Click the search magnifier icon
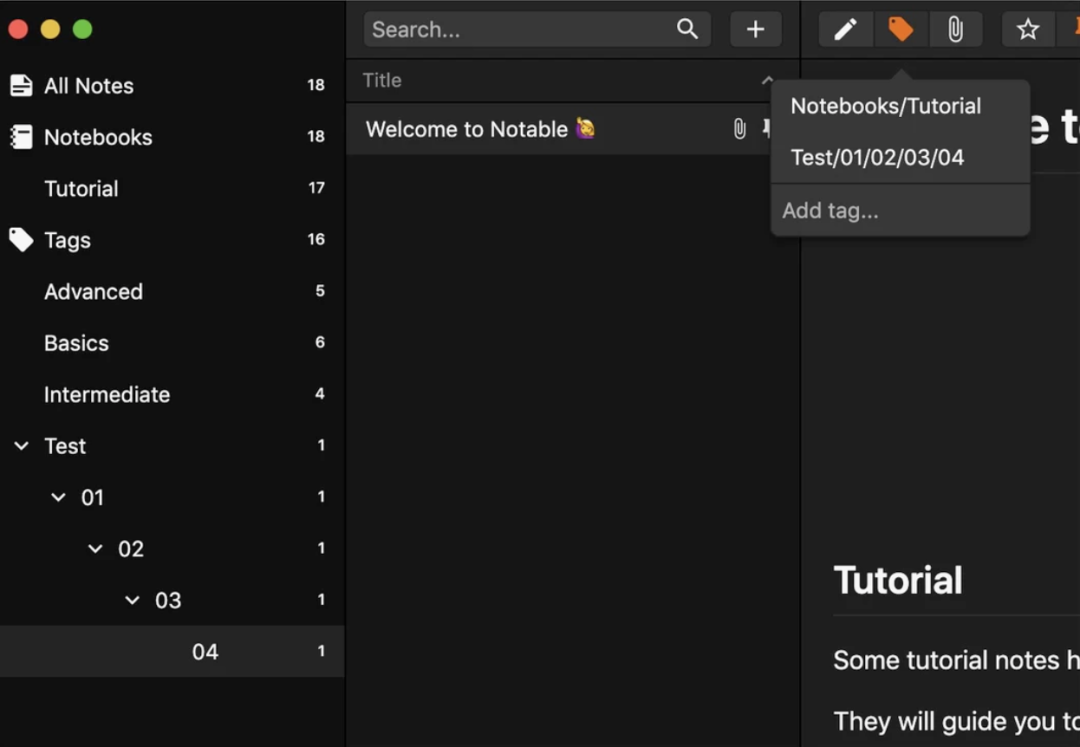This screenshot has width=1080, height=747. pos(687,29)
